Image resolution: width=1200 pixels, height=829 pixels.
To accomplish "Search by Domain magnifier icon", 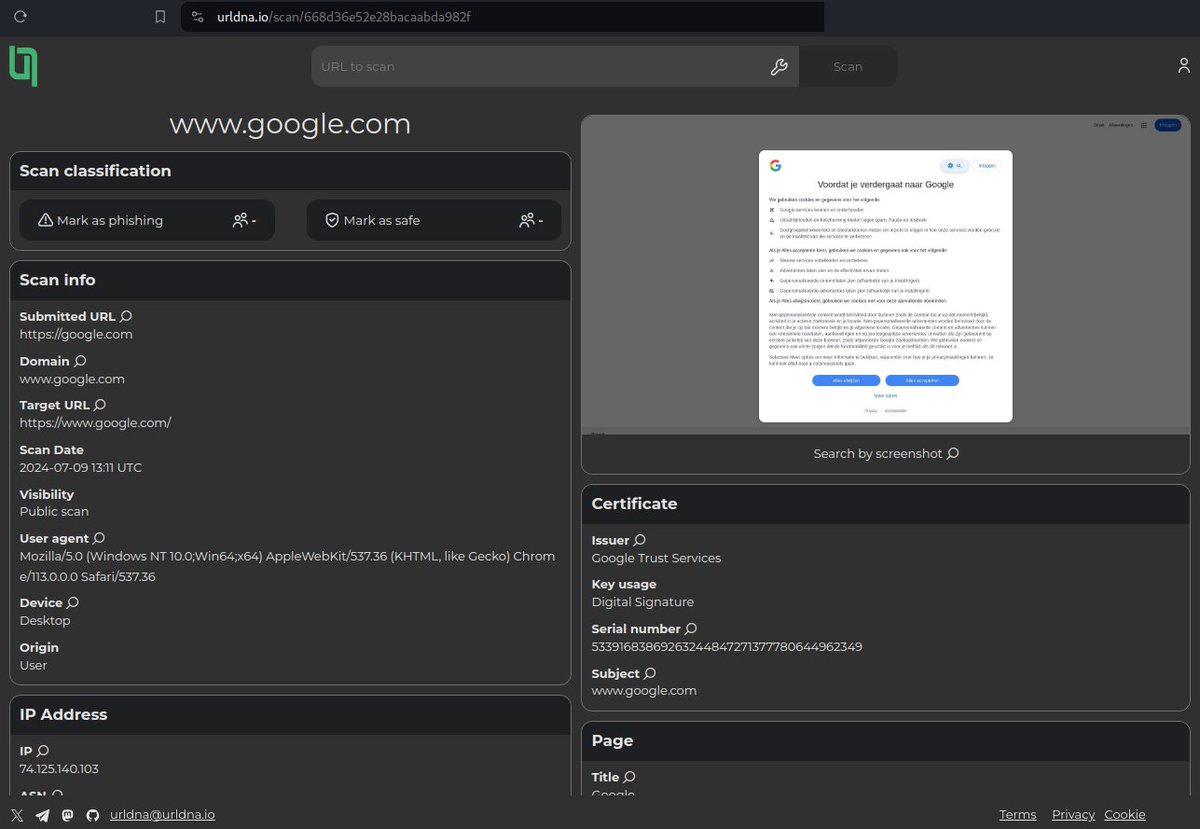I will pyautogui.click(x=80, y=361).
